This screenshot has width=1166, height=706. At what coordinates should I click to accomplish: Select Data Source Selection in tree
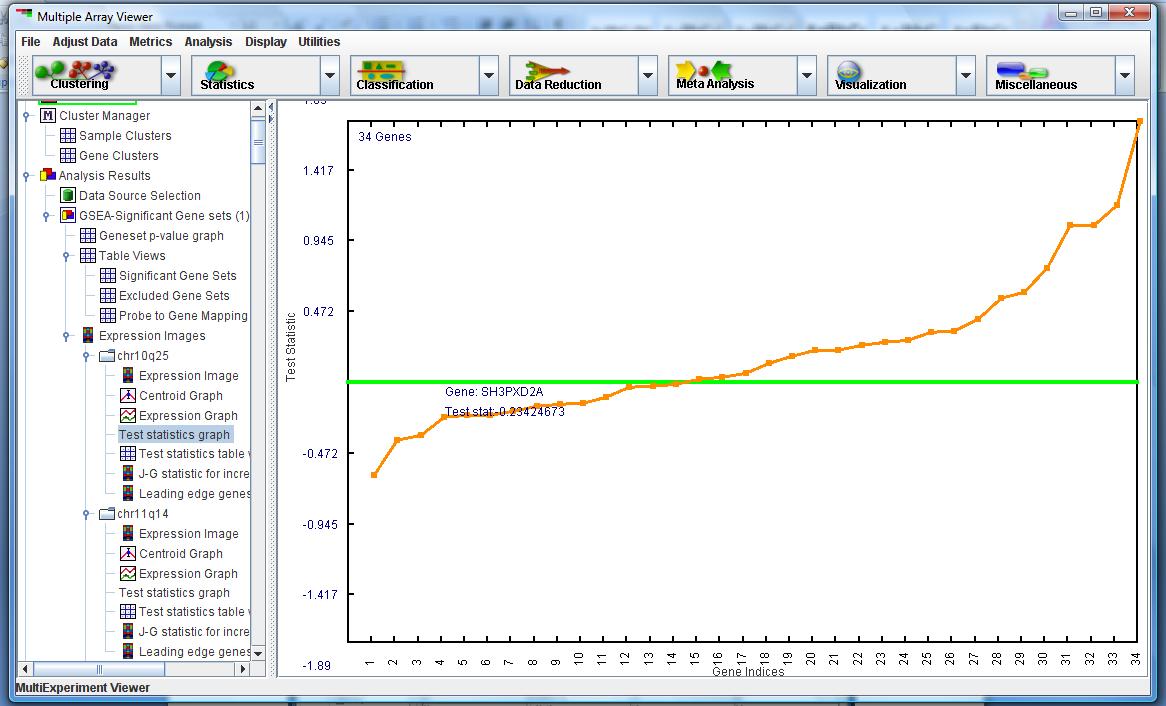click(139, 196)
